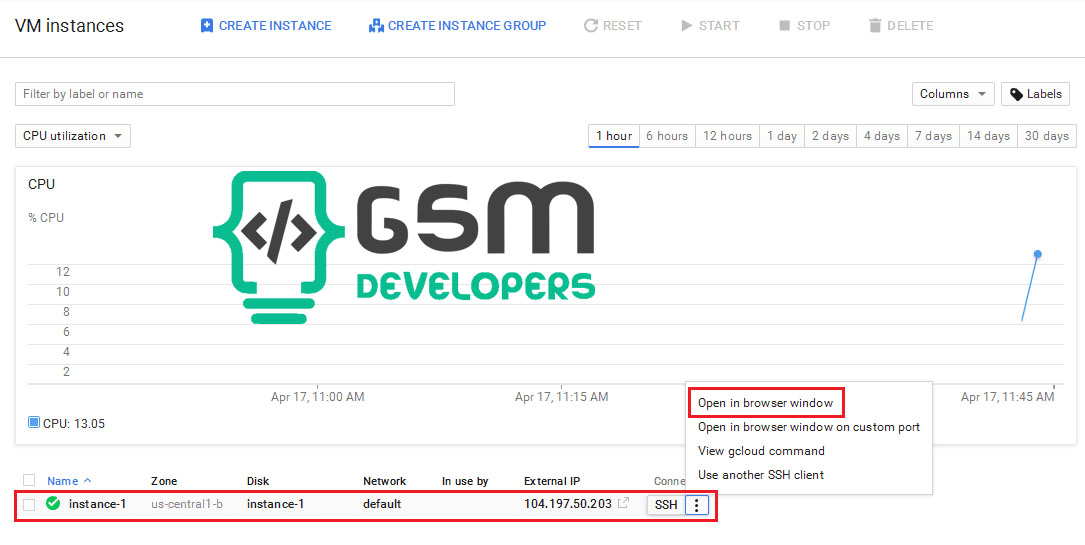Tick the instance-1 row checkbox
The width and height of the screenshot is (1085, 545).
[29, 504]
